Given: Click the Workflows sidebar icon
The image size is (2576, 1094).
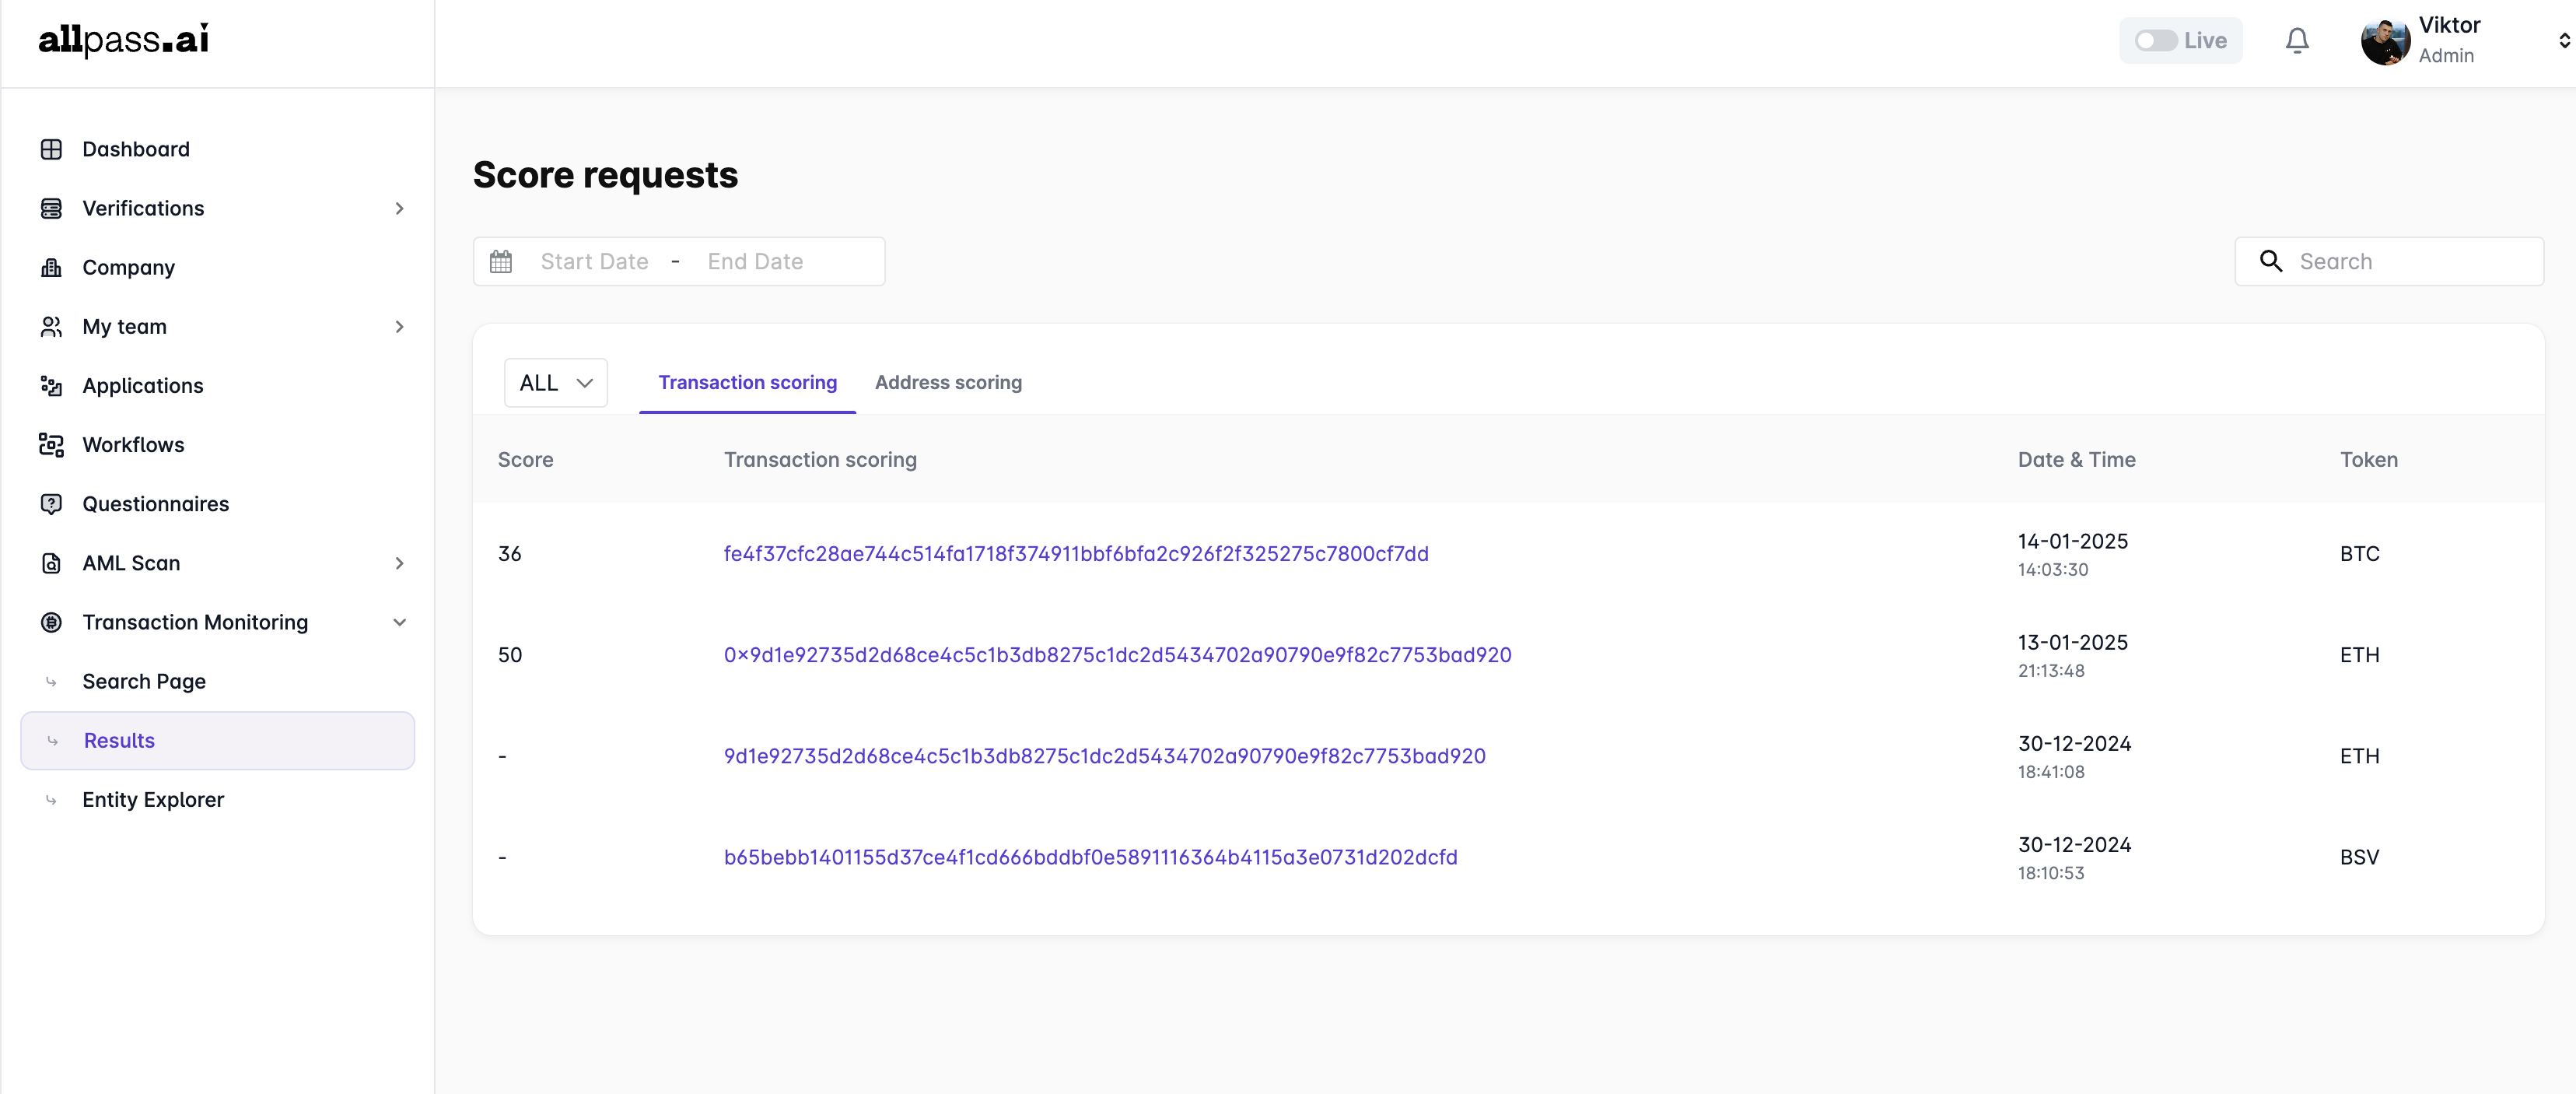Looking at the screenshot, I should (51, 444).
